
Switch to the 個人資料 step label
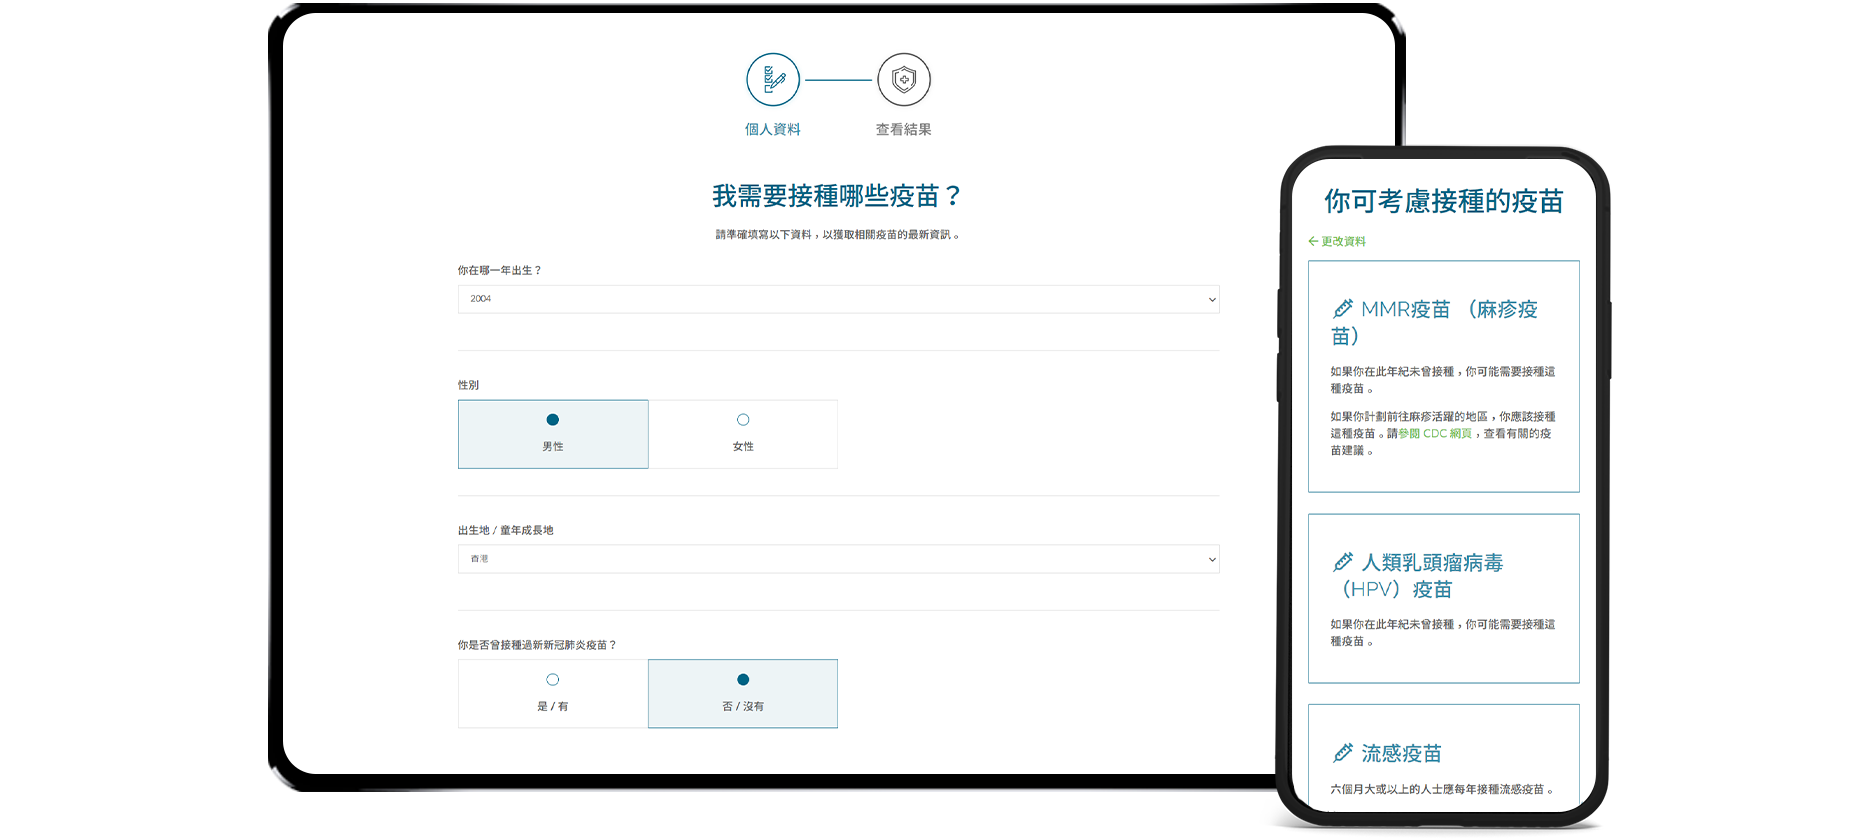tap(773, 129)
